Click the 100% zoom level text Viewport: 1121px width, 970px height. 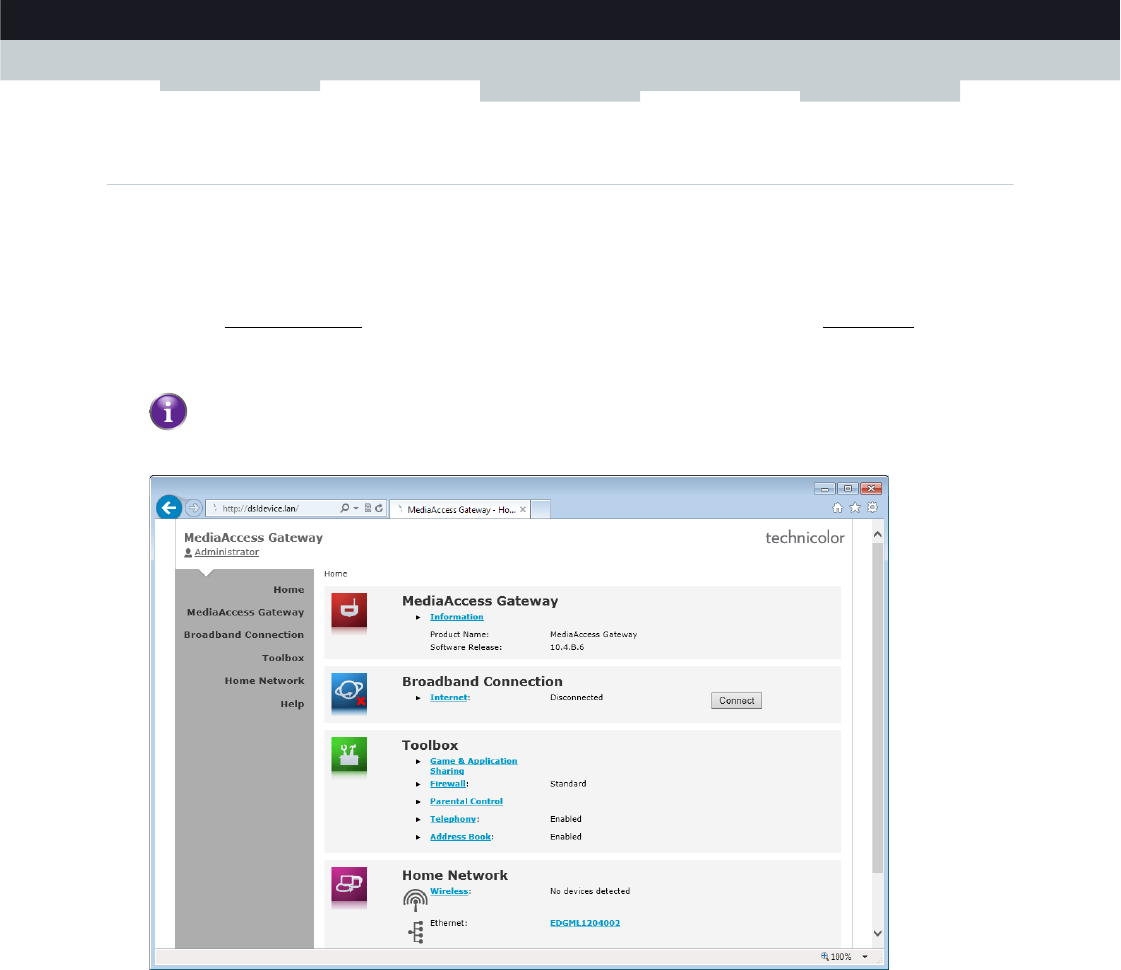coord(841,957)
